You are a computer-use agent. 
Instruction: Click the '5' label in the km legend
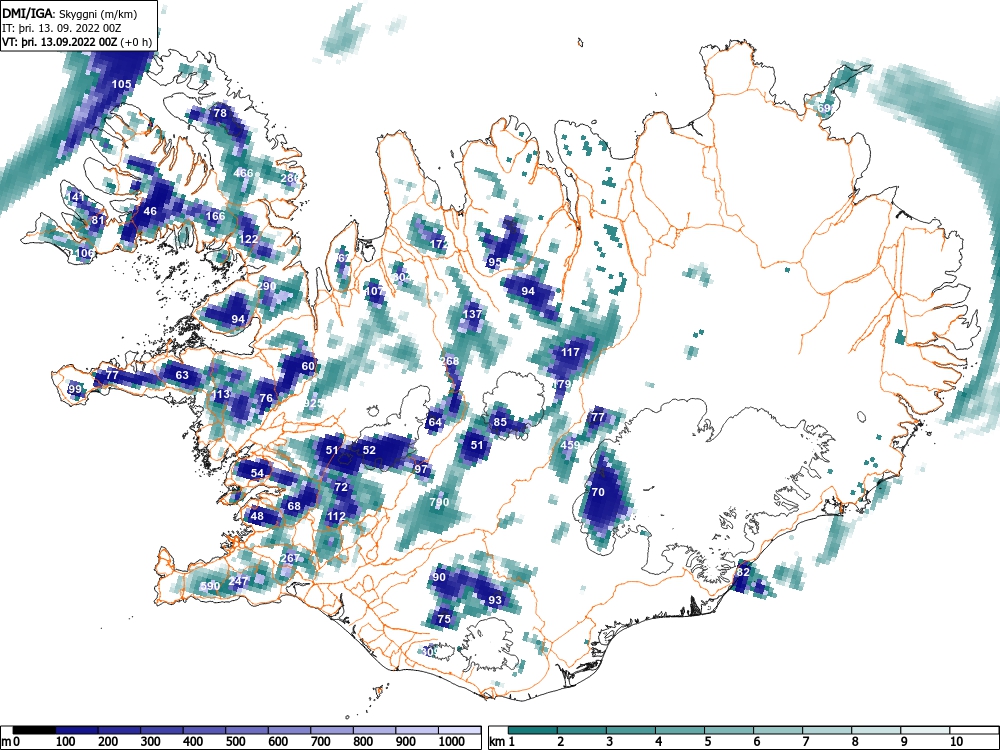[707, 742]
